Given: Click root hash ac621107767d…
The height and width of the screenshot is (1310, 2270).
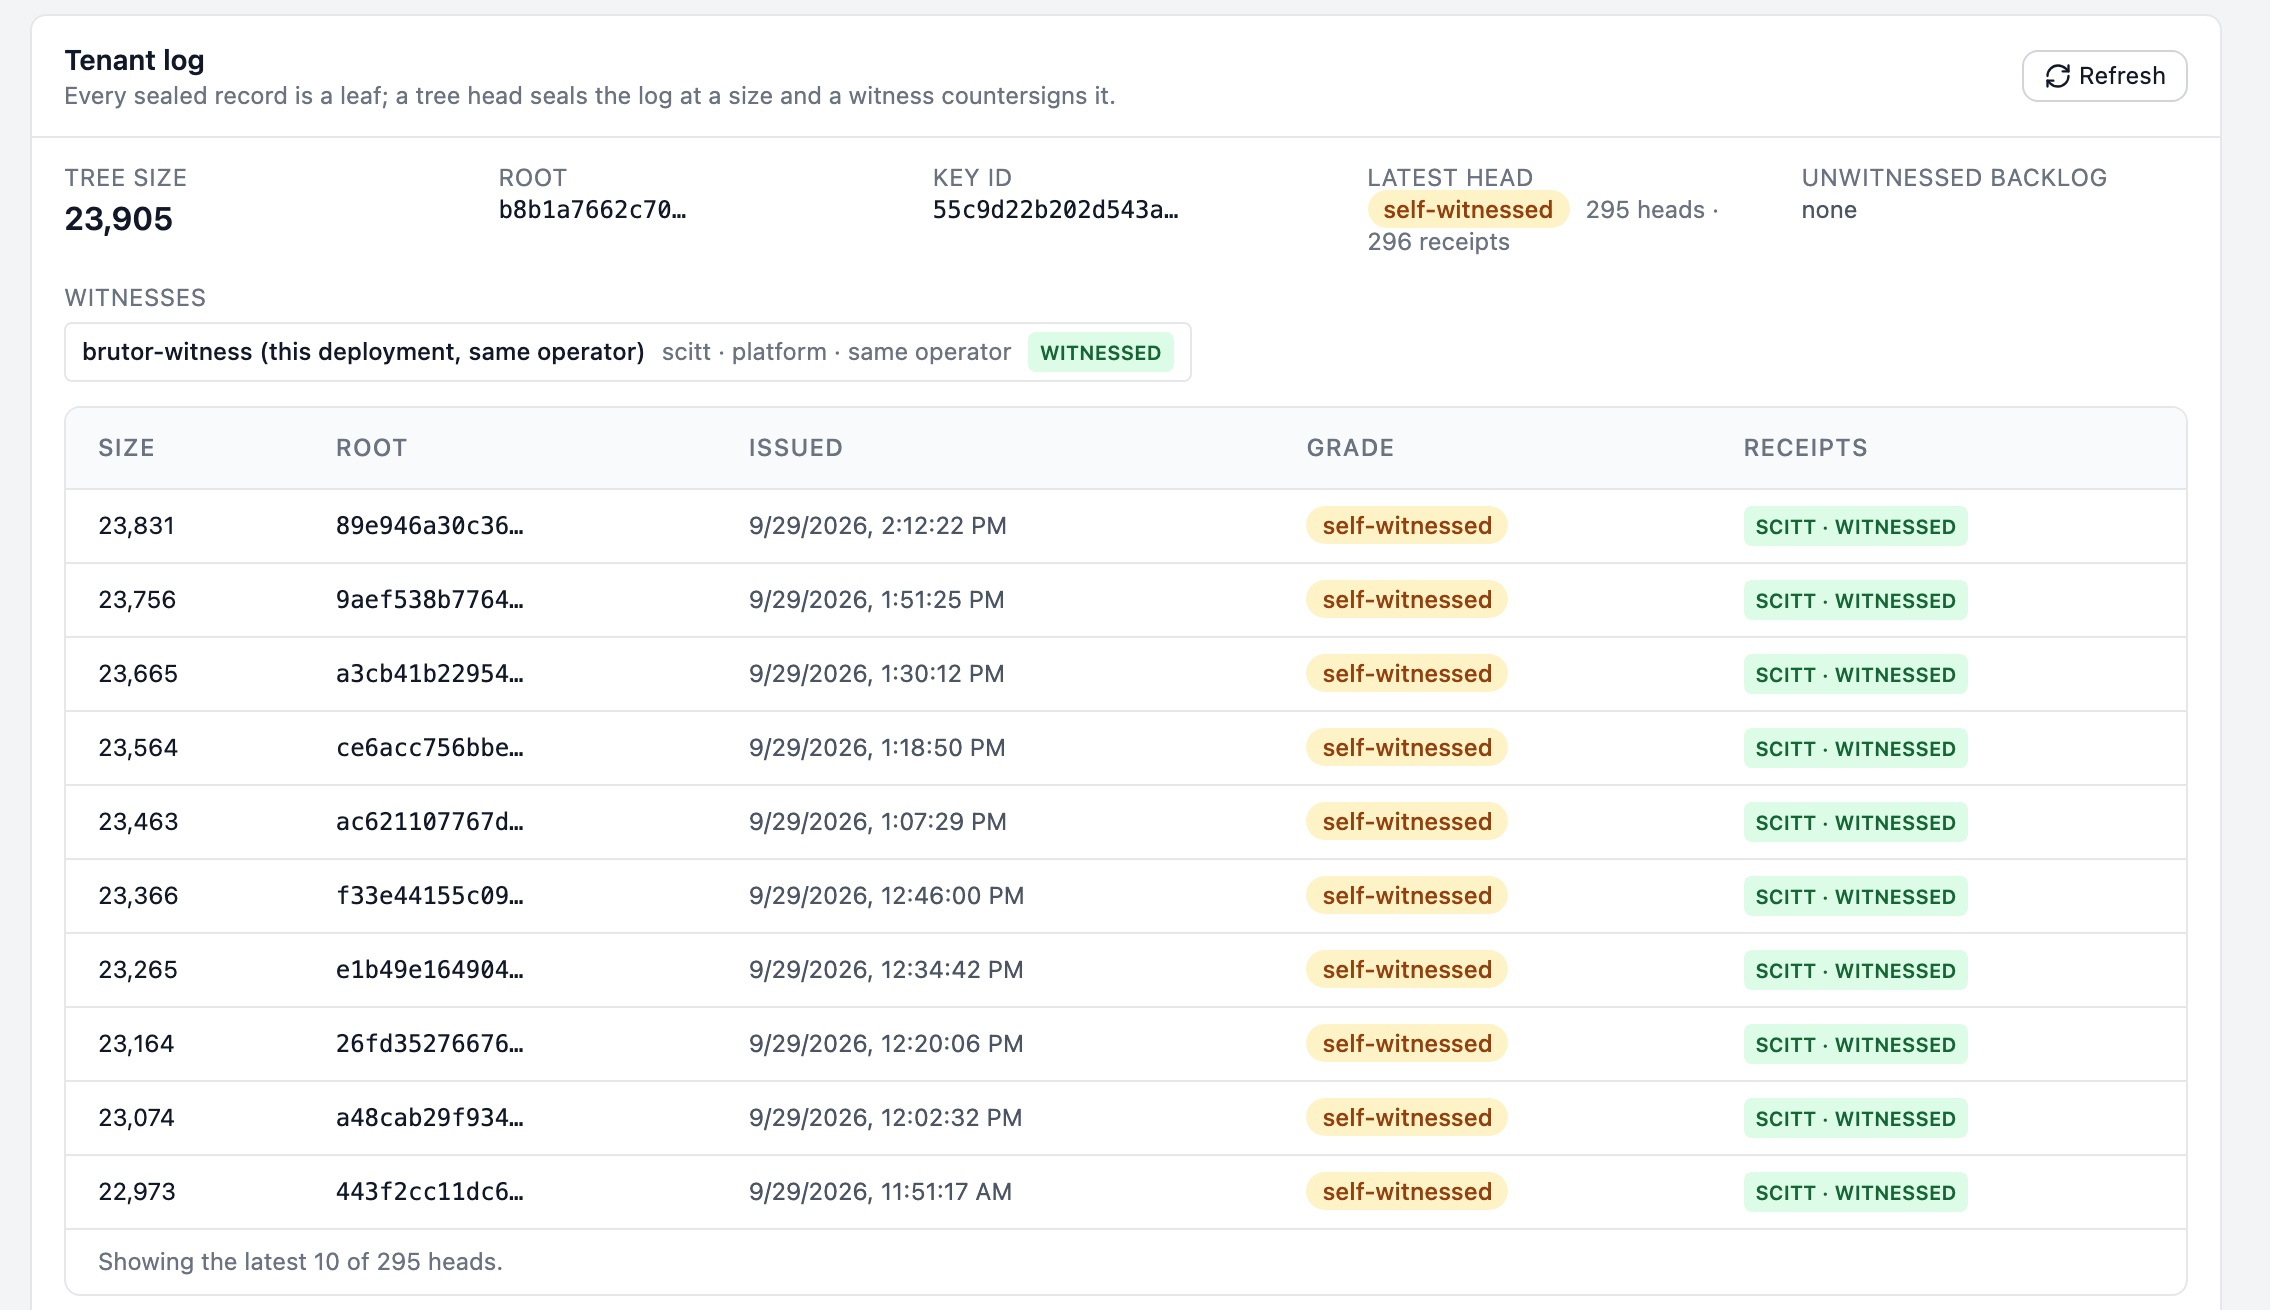Looking at the screenshot, I should pos(430,822).
